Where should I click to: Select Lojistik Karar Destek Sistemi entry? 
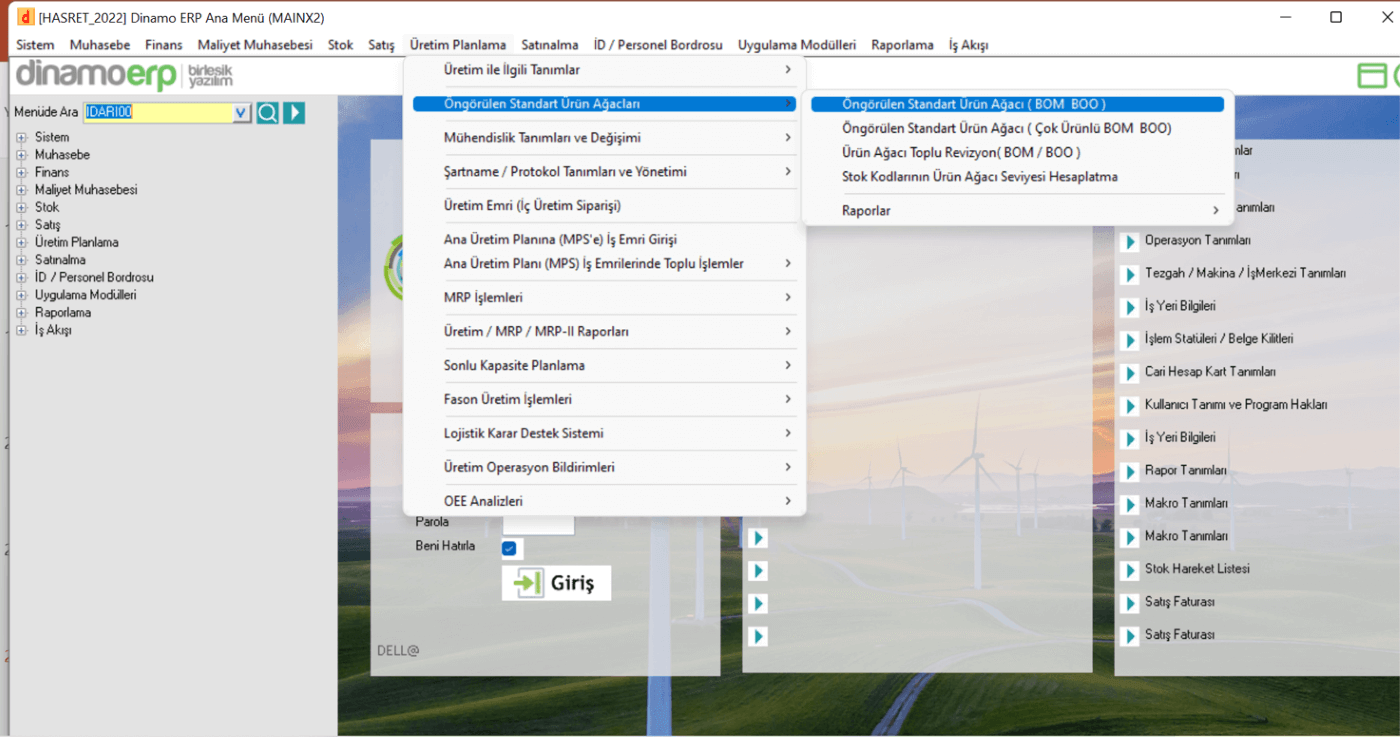[605, 434]
